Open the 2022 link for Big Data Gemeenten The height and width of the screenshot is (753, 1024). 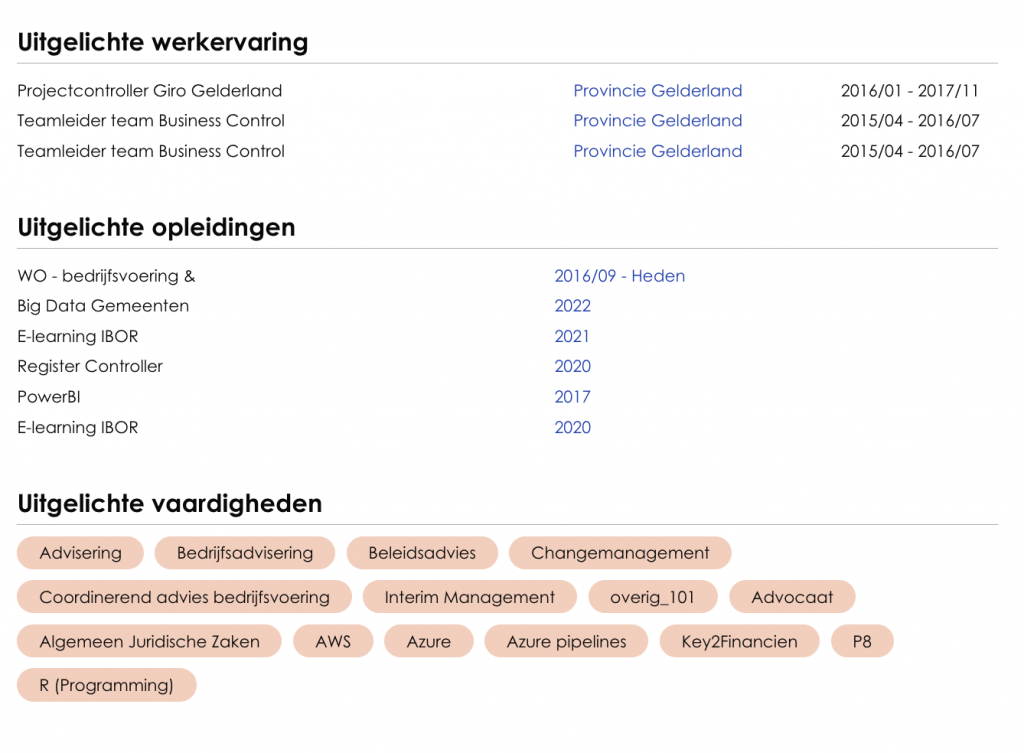point(572,306)
